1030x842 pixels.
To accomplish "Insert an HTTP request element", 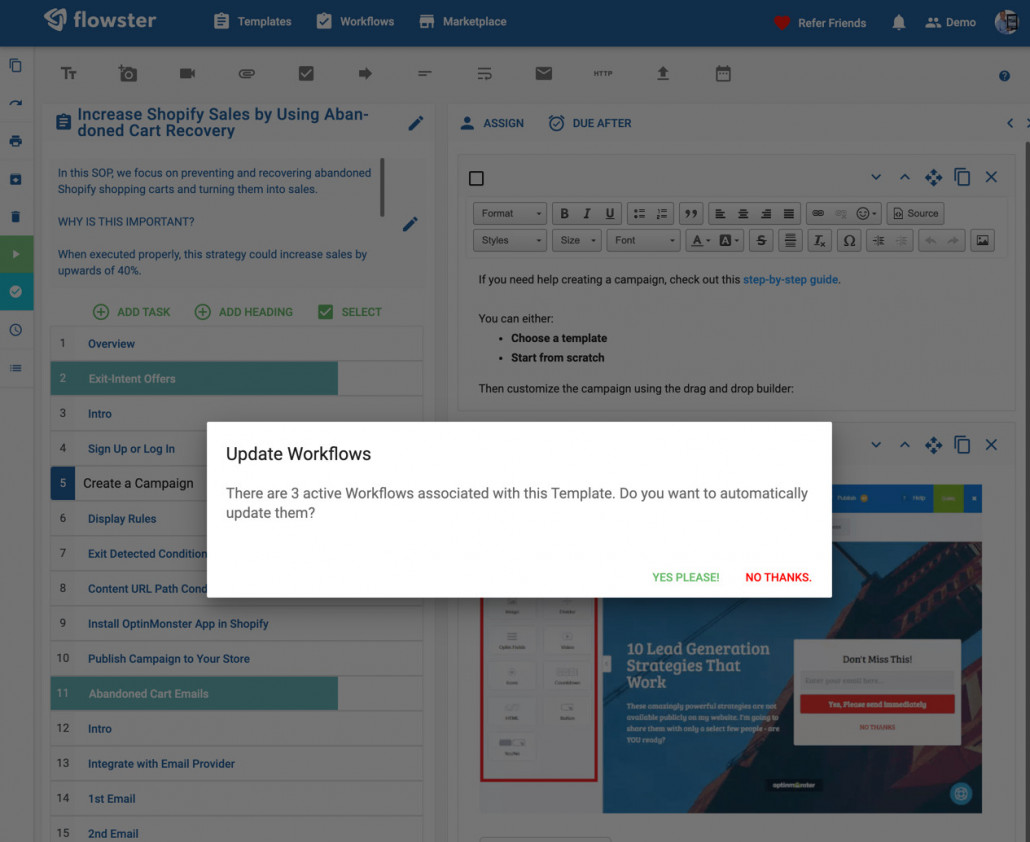I will 604,73.
